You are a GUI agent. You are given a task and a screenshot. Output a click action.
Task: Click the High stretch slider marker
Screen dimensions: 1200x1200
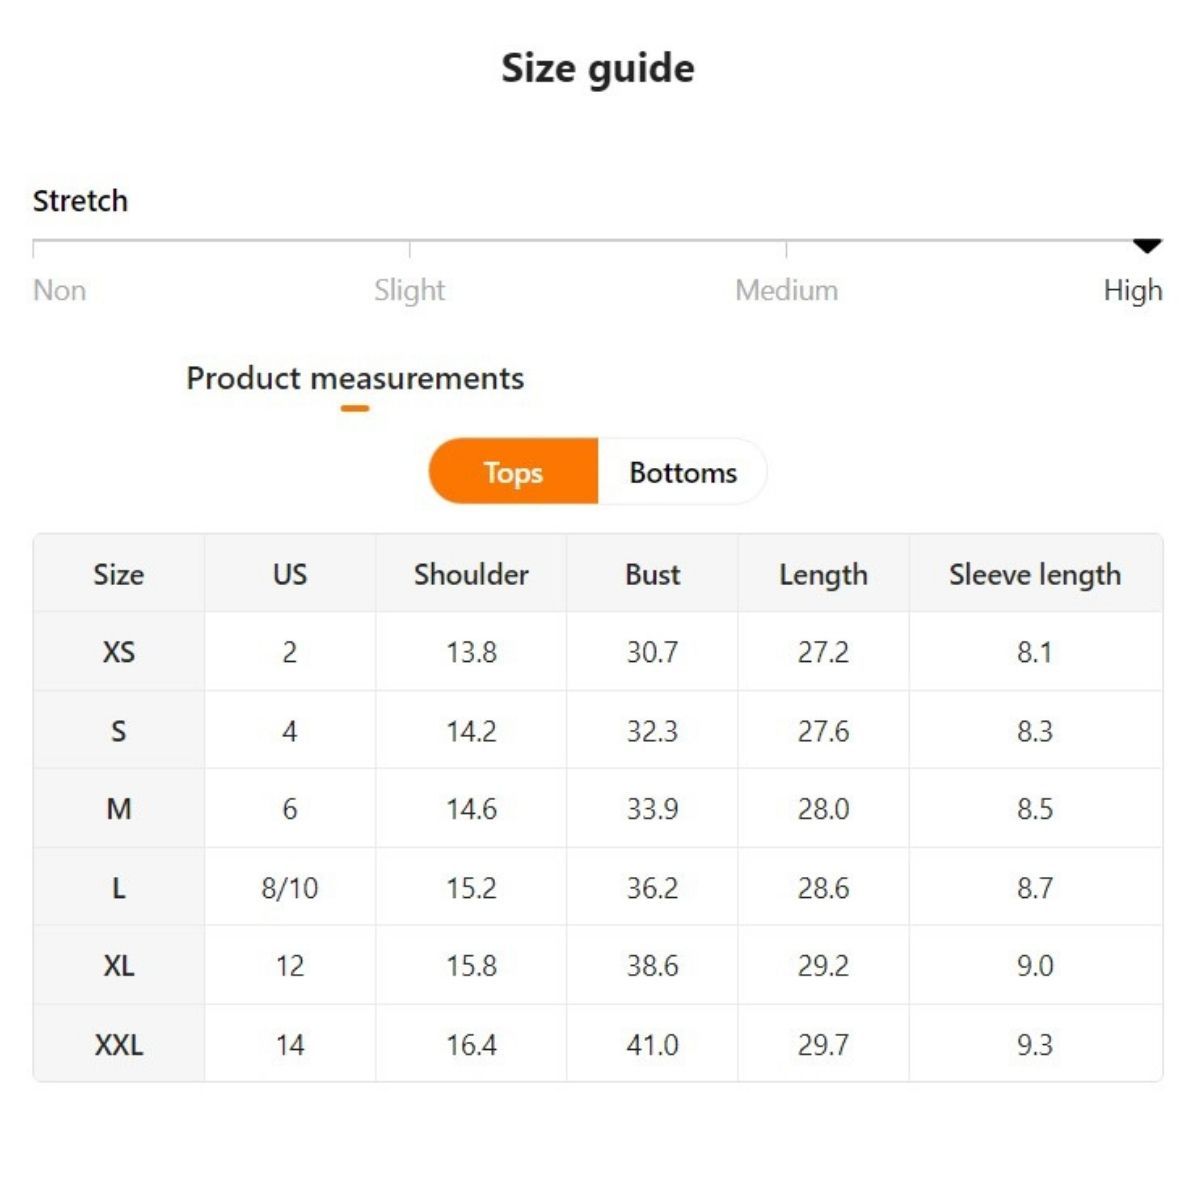(x=1147, y=246)
